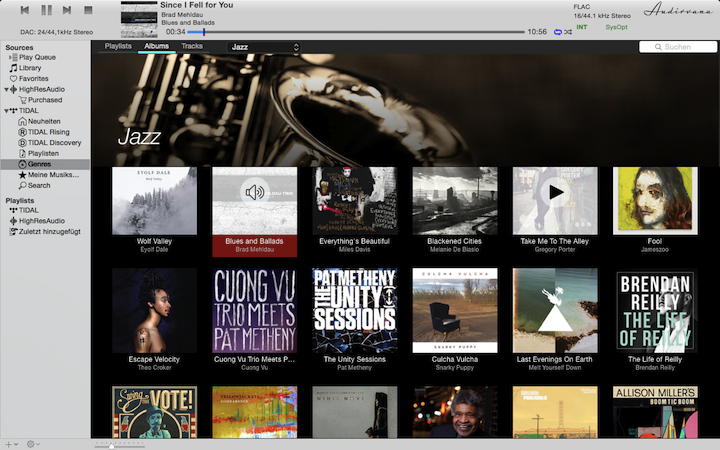Click the Audirvana logo
Viewport: 720px width, 450px height.
(x=678, y=10)
